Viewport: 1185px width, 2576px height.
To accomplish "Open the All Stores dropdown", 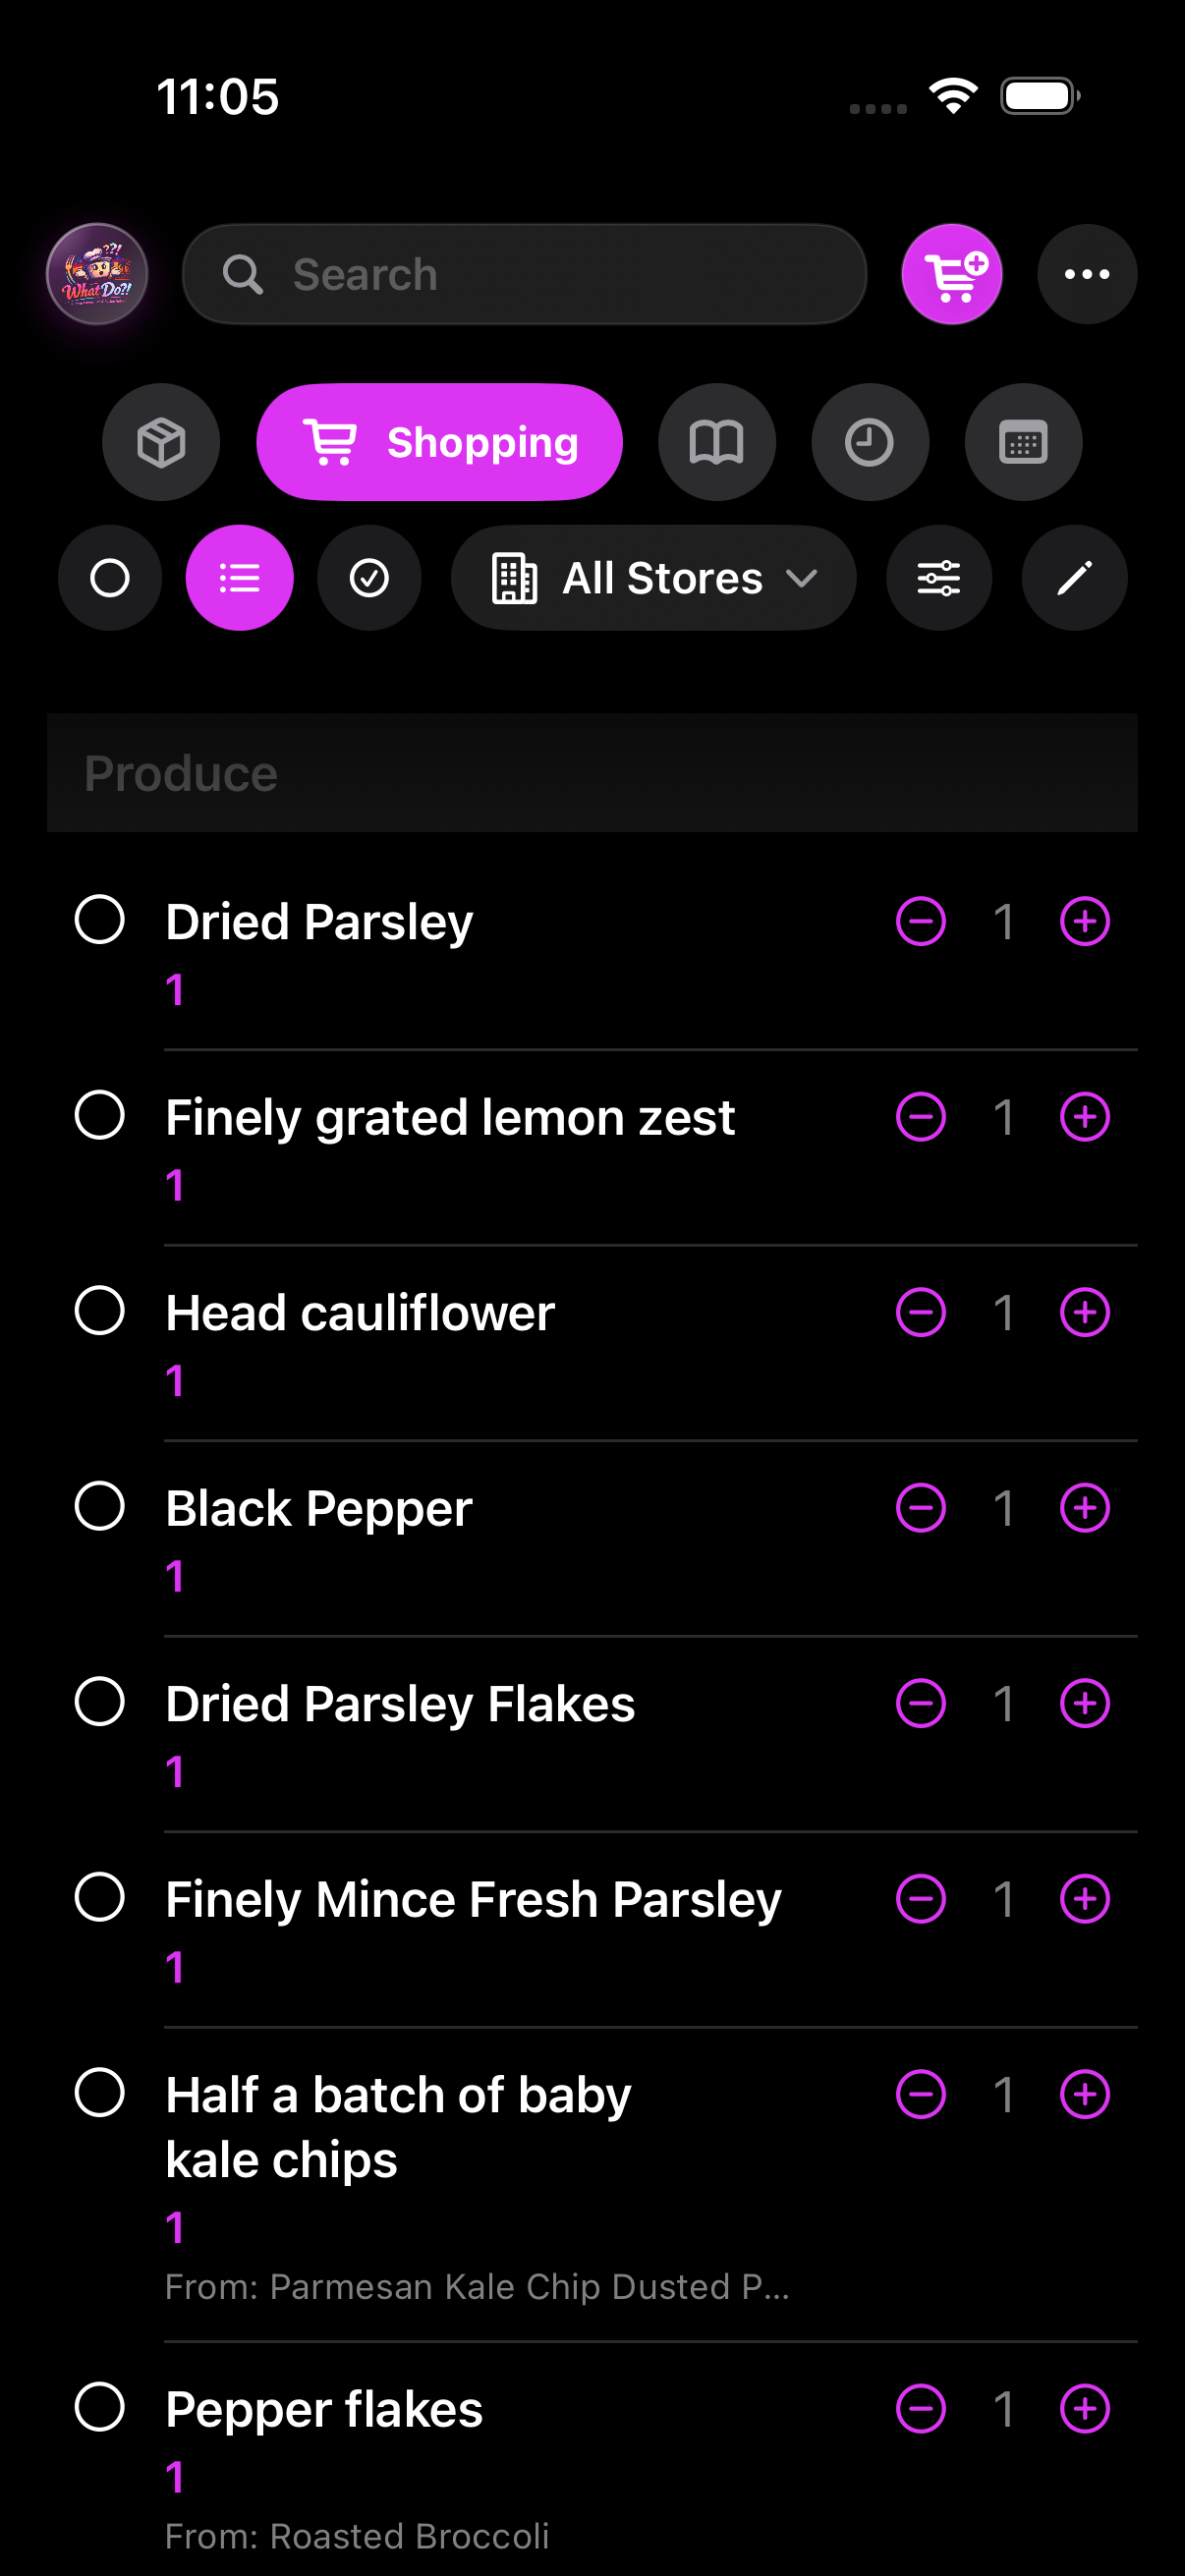I will click(x=654, y=577).
